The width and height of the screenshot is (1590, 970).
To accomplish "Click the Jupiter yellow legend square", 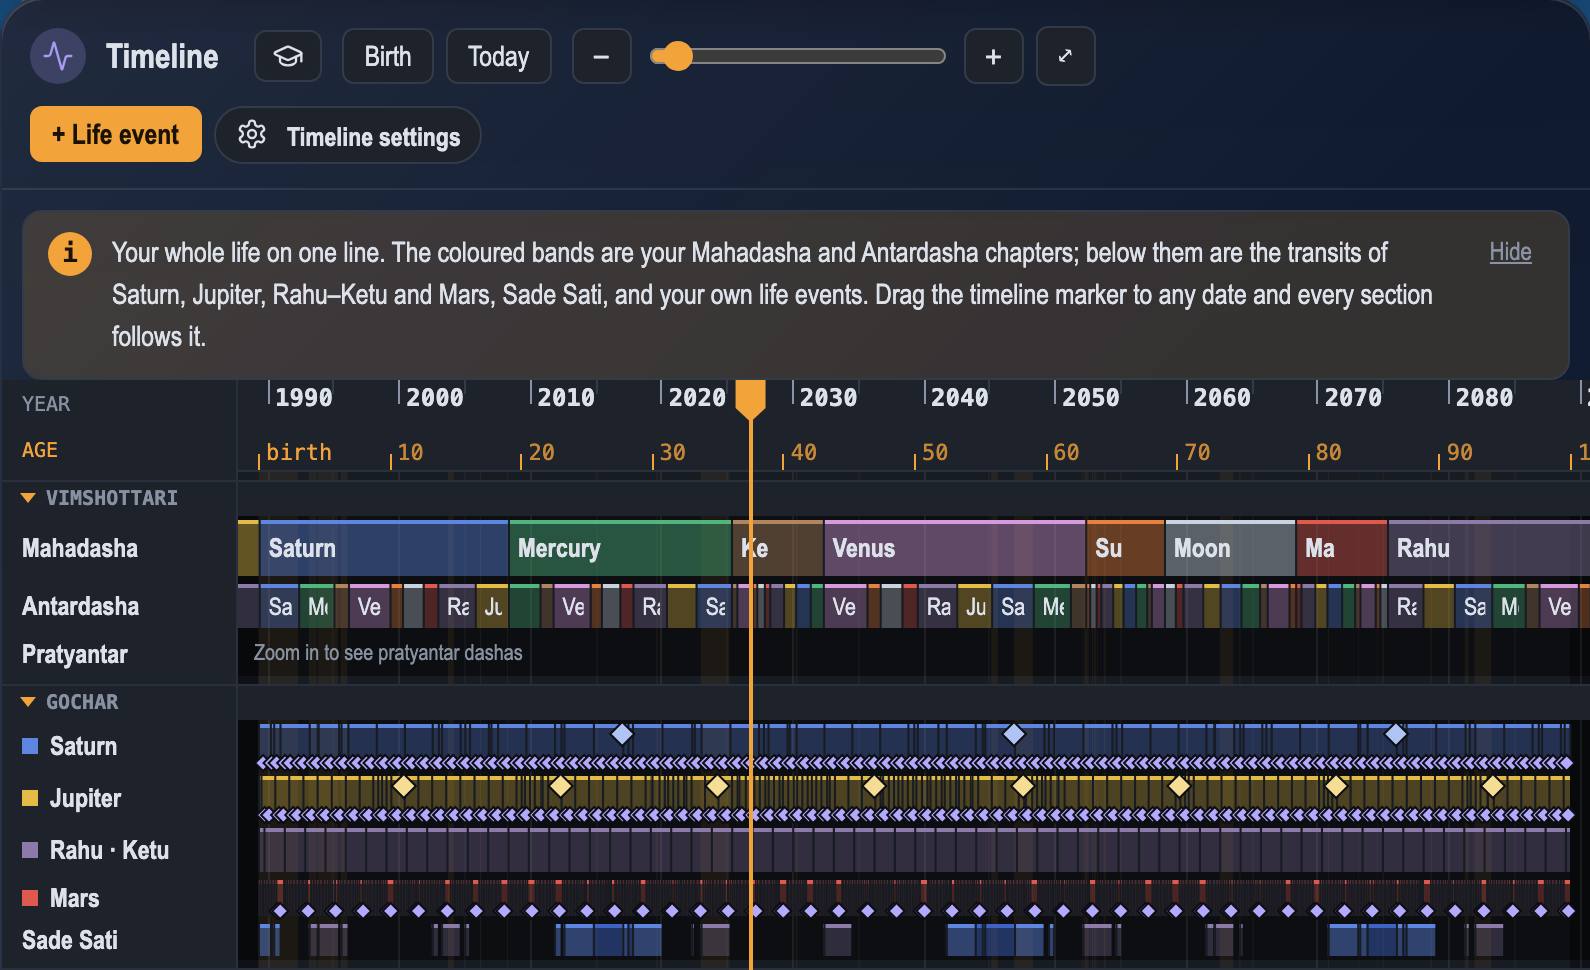I will click(x=30, y=798).
